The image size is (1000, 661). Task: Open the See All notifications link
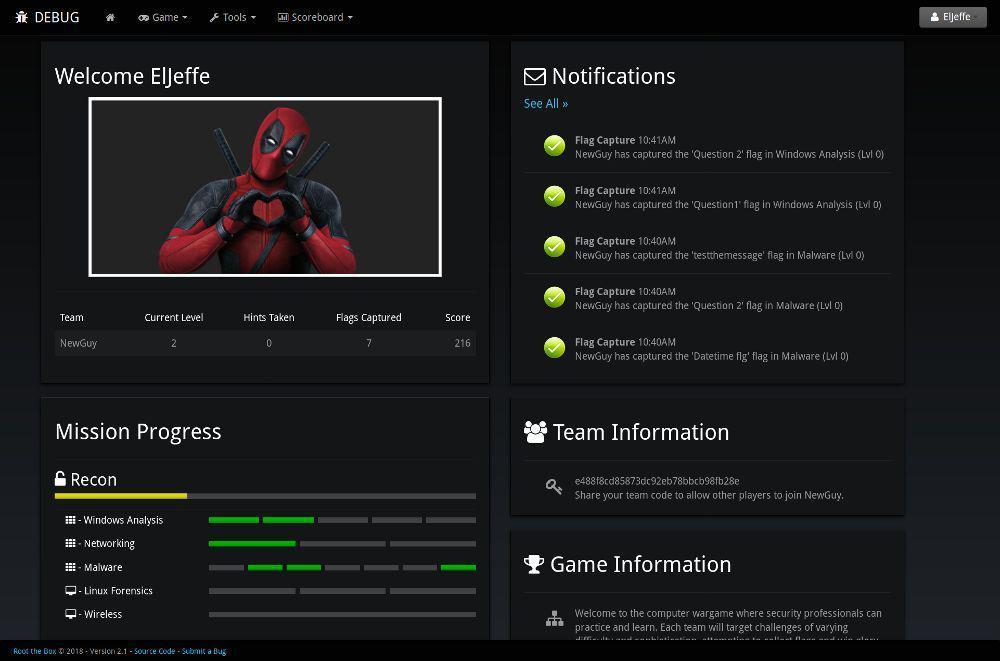[x=545, y=103]
